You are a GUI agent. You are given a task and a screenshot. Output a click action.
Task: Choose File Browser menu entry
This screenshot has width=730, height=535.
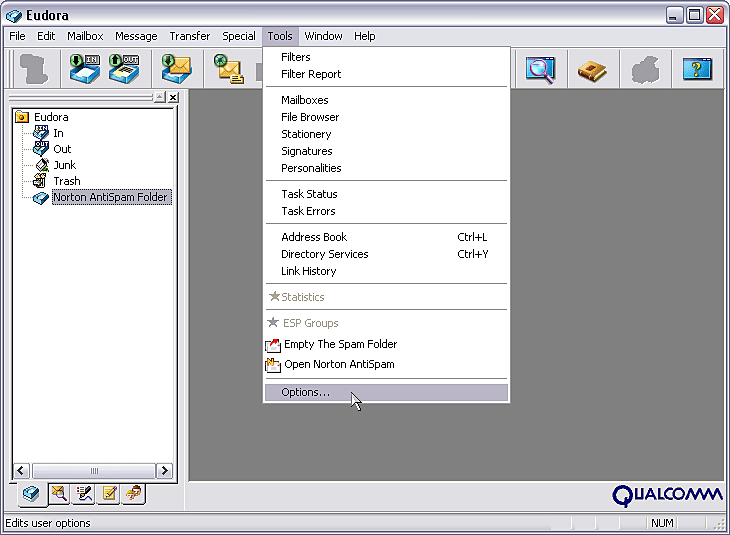386,117
